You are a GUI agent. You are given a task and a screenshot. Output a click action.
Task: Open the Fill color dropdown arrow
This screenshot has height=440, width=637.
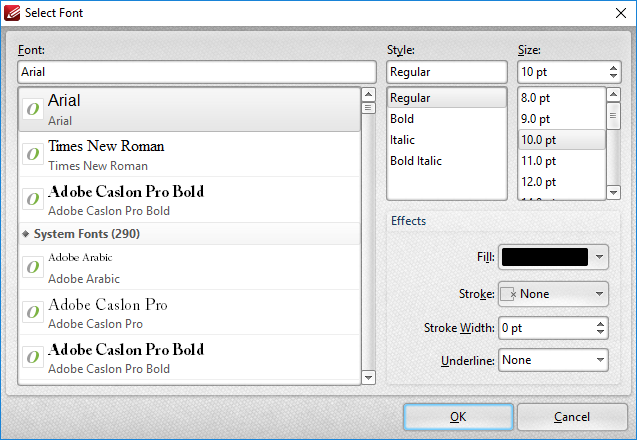pyautogui.click(x=599, y=257)
